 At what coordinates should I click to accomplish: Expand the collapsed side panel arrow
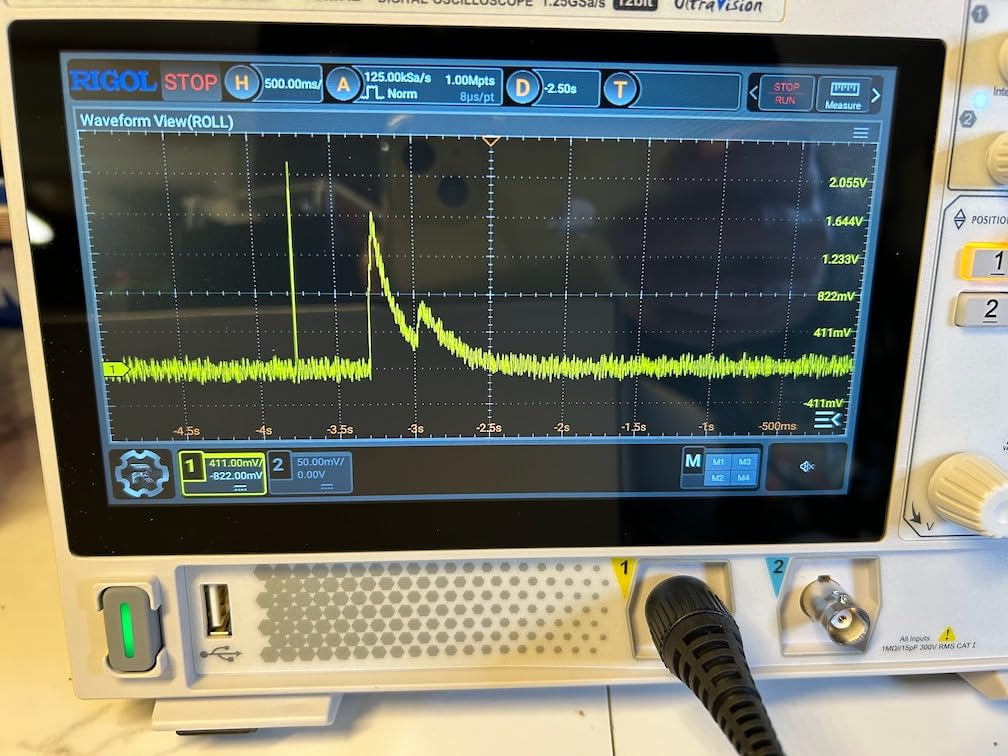(x=827, y=419)
